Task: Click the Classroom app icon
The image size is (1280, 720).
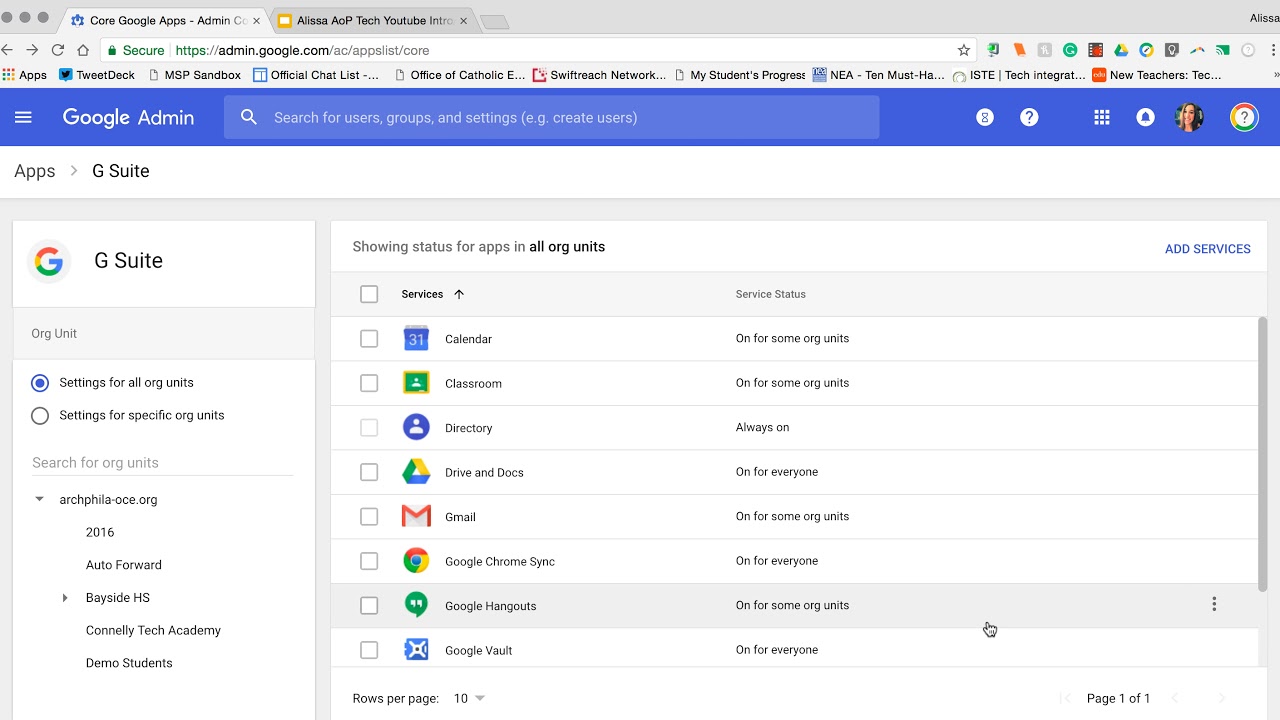Action: (x=416, y=383)
